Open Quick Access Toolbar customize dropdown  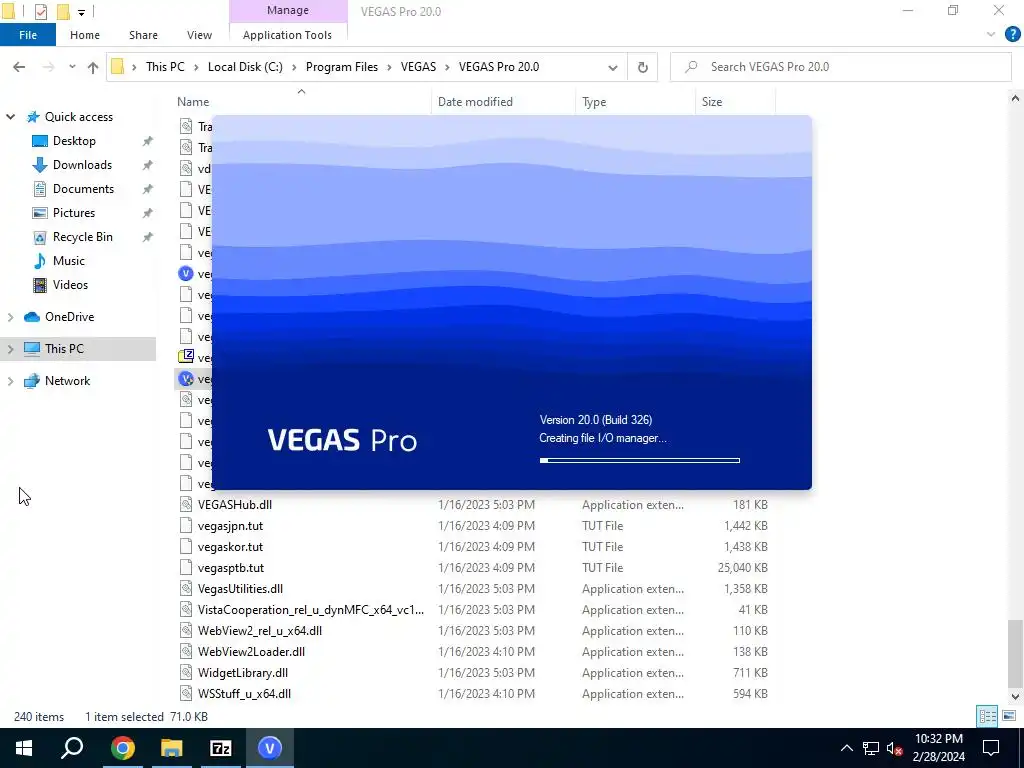pyautogui.click(x=81, y=12)
